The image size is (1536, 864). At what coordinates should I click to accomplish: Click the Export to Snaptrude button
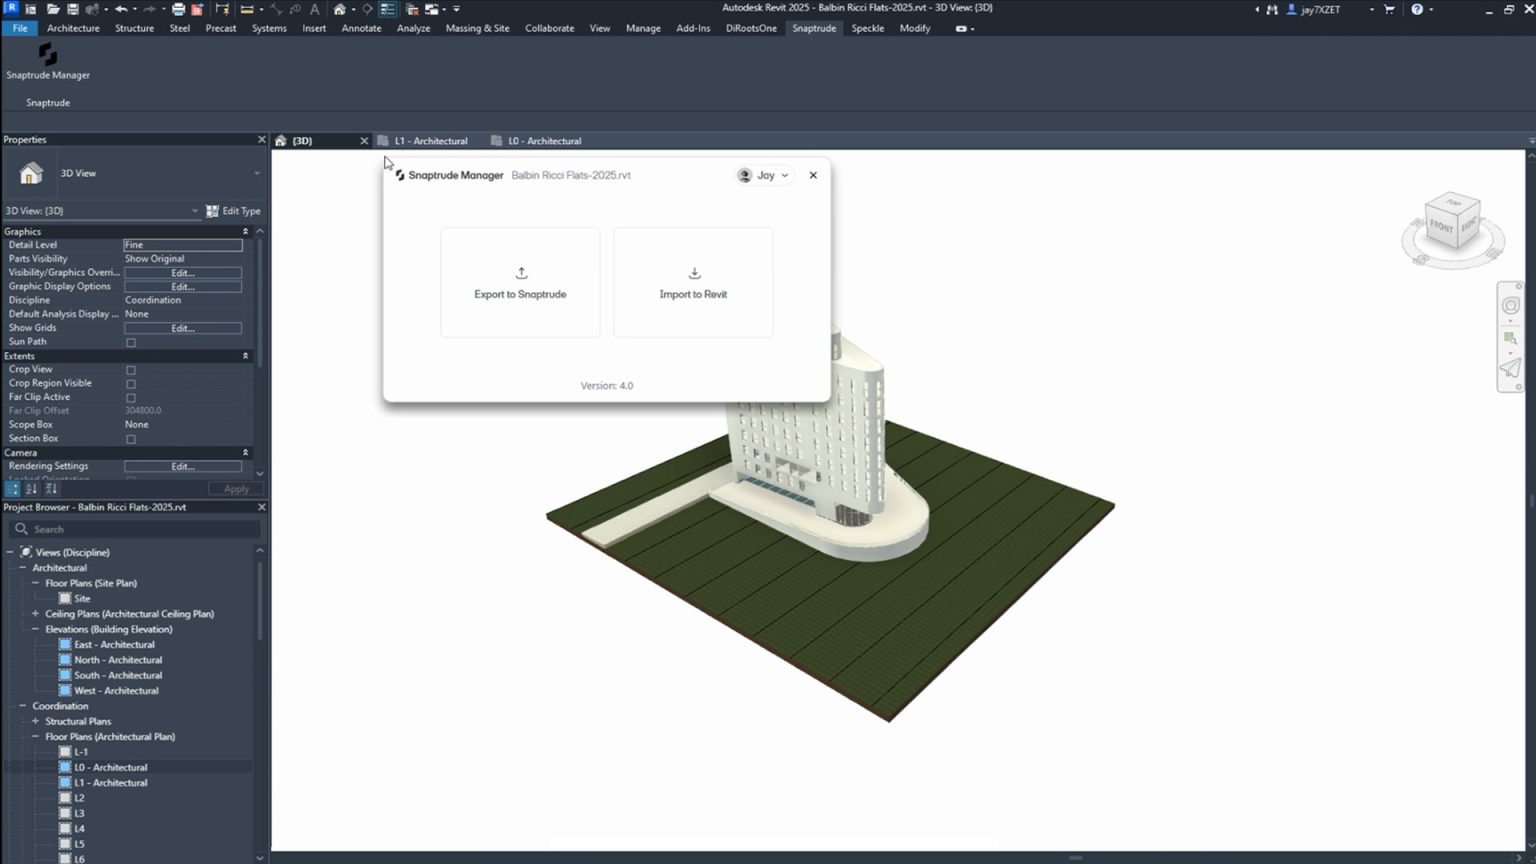pyautogui.click(x=520, y=283)
